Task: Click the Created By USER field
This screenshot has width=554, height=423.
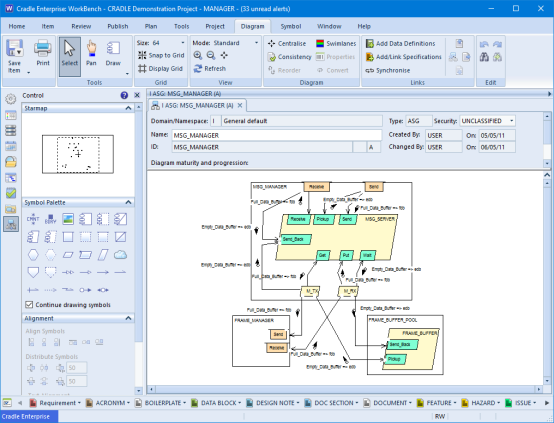Action: point(443,135)
